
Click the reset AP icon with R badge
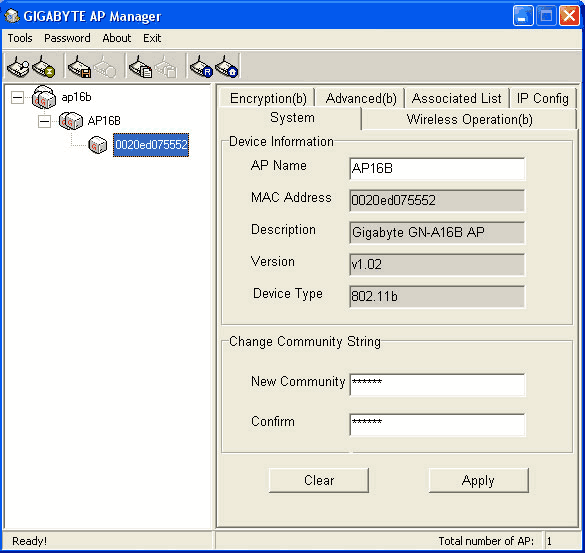click(x=201, y=67)
